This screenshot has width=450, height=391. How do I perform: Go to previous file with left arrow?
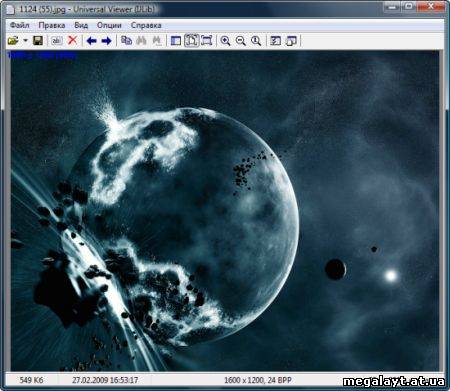pos(91,41)
